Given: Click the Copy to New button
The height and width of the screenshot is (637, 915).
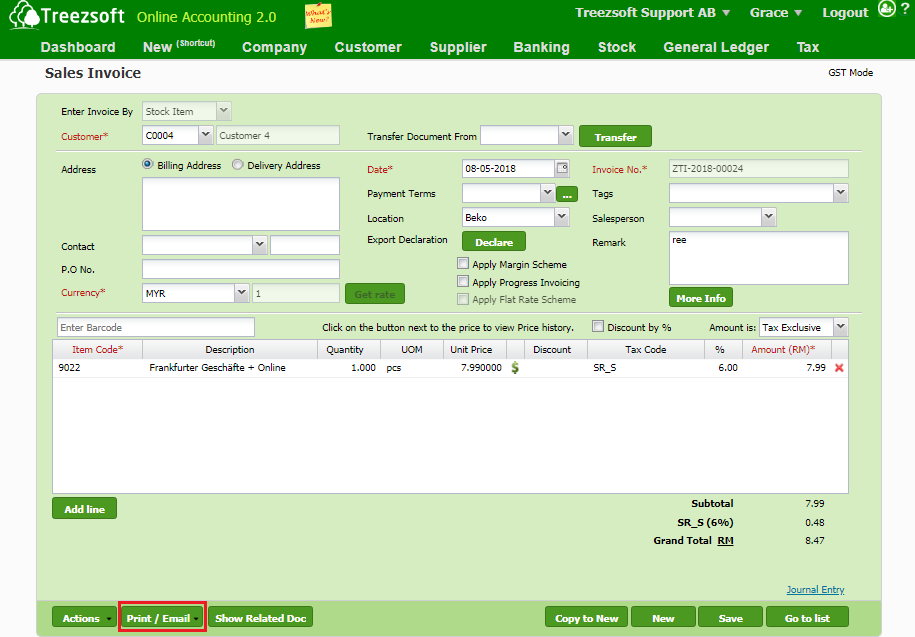Looking at the screenshot, I should [586, 617].
